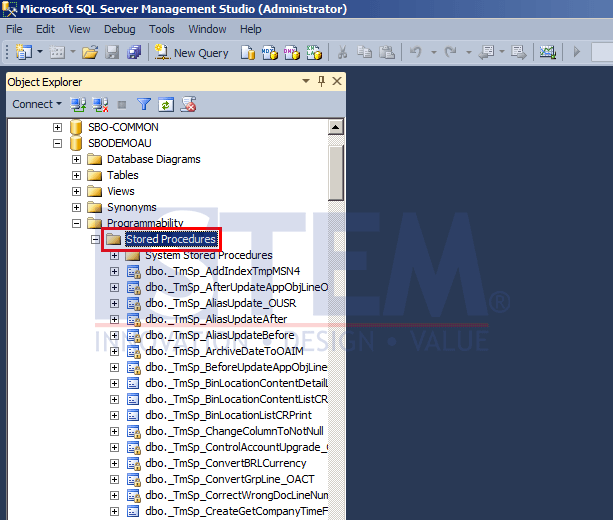Screen dimensions: 613x520
Task: Open the Window menu
Action: coord(207,29)
